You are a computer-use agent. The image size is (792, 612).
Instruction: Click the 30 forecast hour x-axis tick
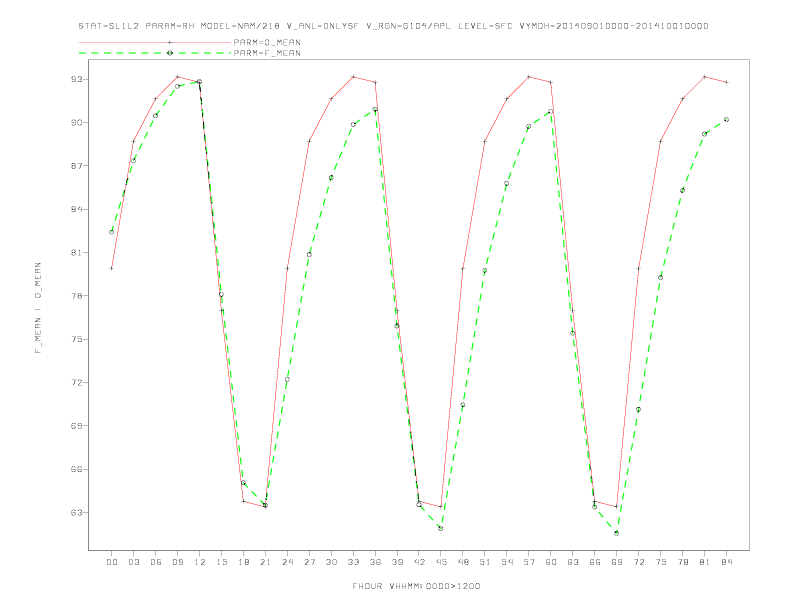coord(331,562)
